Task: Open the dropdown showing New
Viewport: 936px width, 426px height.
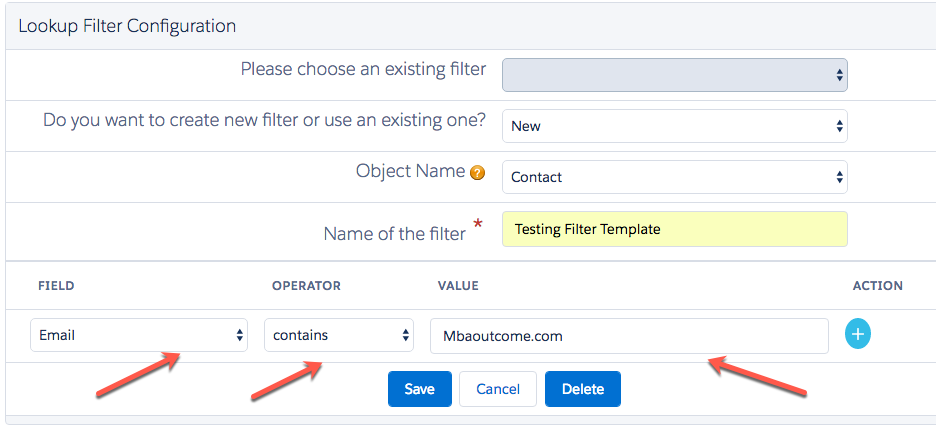Action: pyautogui.click(x=674, y=126)
